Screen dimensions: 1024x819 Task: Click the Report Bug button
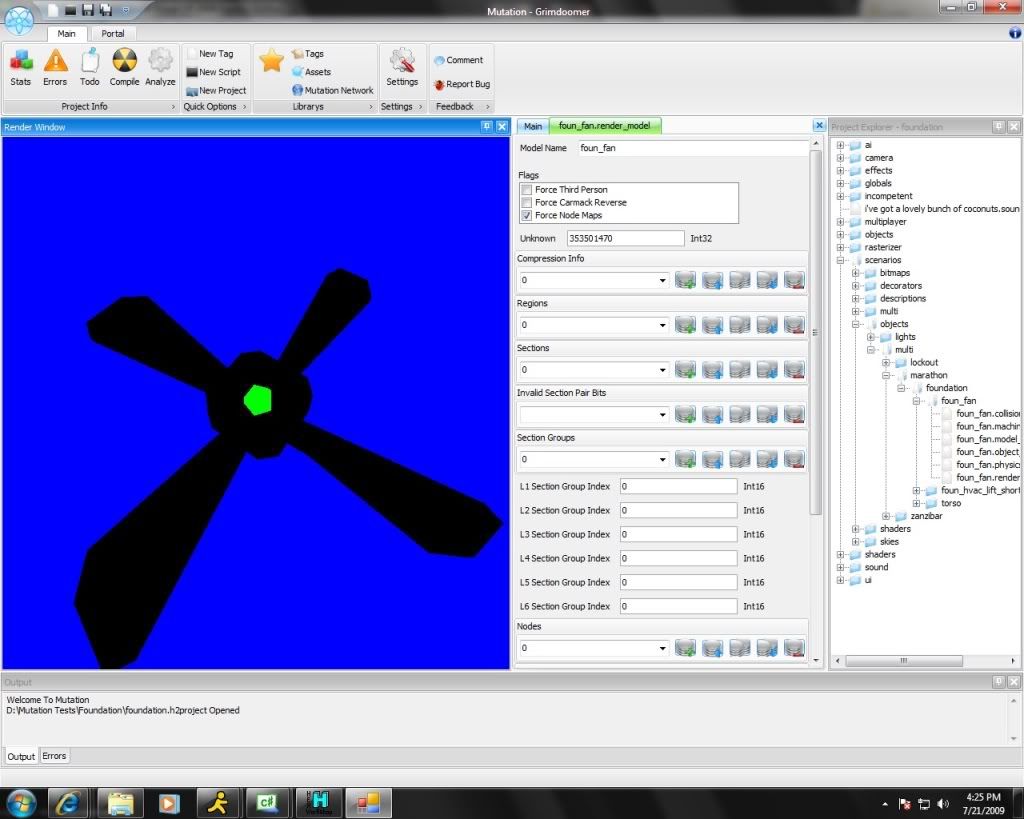point(462,84)
